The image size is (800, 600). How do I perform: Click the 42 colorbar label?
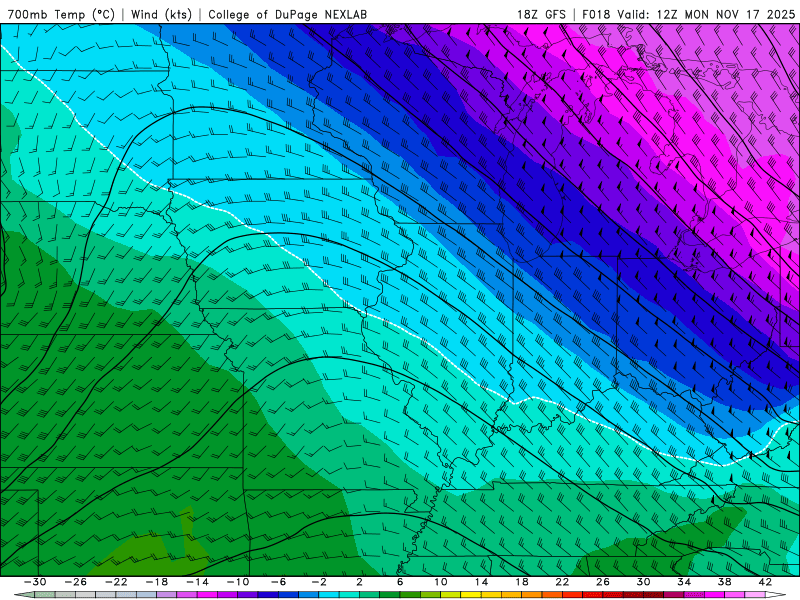click(765, 582)
